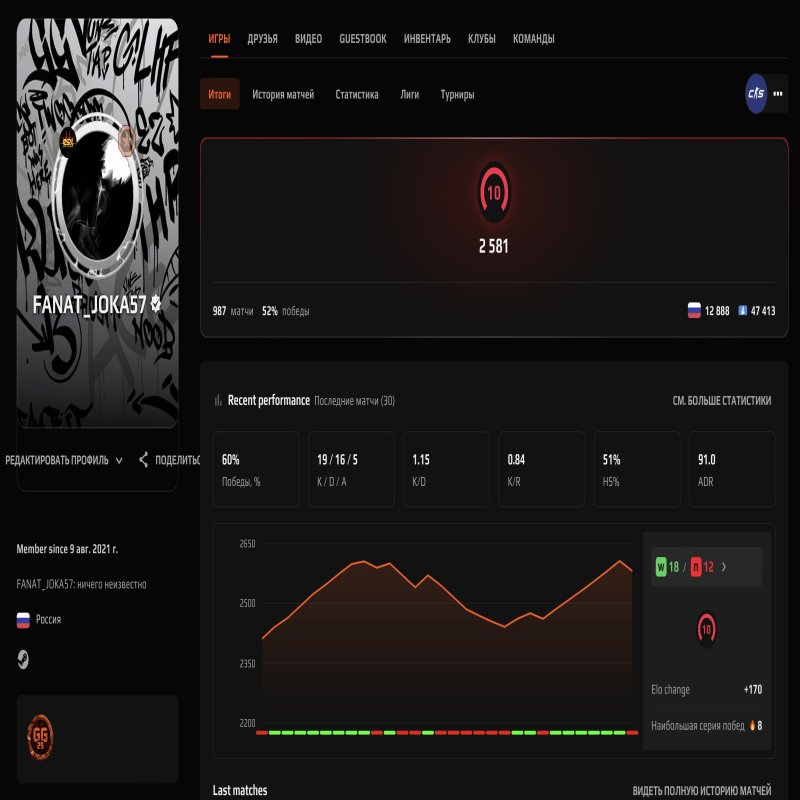Screen dimensions: 800x800
Task: Click ВИДЕТЬ ПОЛНУЮ ИСТОРИЮ МАТЧЕЙ link
Action: pos(704,790)
